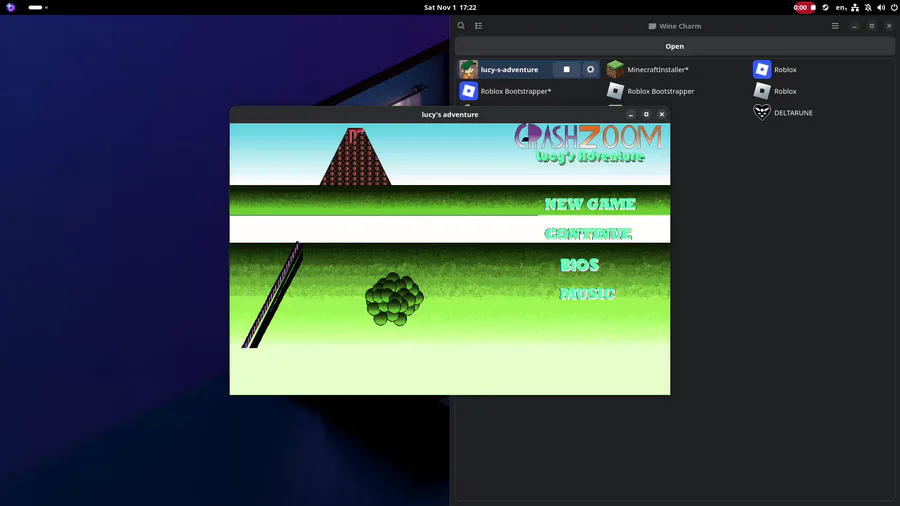The width and height of the screenshot is (900, 506).
Task: Open the en keyboard layout indicator
Action: (841, 7)
